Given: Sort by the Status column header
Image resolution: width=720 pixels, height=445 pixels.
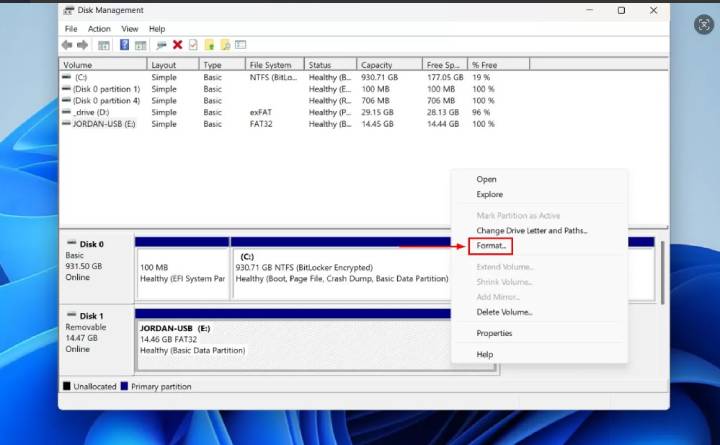Looking at the screenshot, I should click(x=331, y=65).
